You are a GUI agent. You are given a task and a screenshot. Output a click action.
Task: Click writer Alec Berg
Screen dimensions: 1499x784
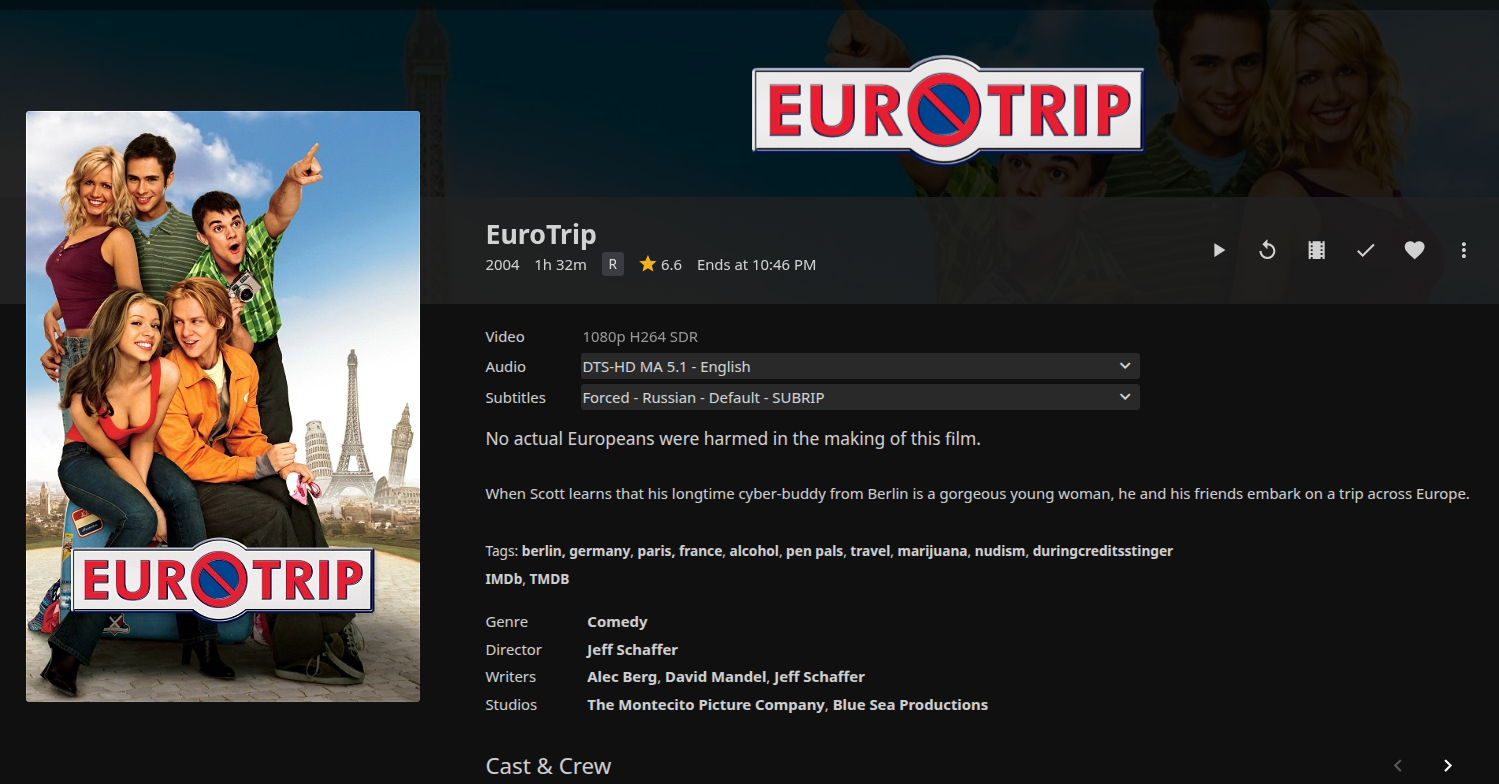coord(621,677)
